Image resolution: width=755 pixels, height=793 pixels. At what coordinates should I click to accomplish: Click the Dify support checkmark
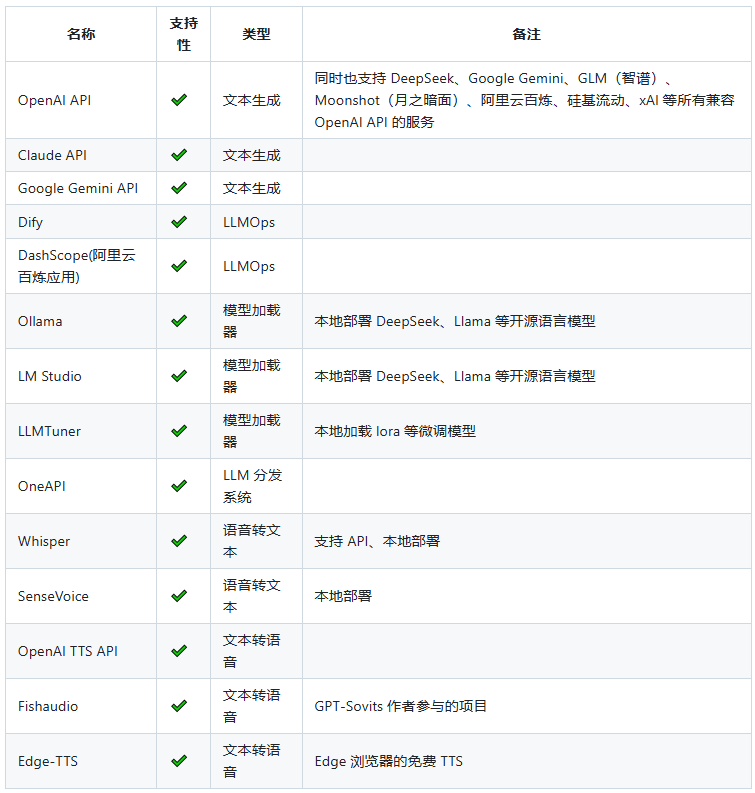click(179, 222)
